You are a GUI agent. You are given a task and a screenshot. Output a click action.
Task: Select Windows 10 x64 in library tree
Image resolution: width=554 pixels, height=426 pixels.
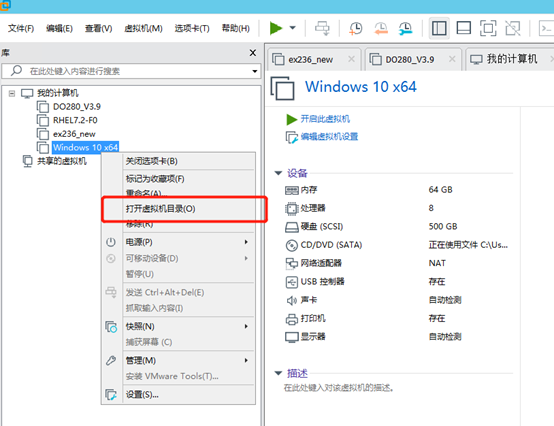[x=85, y=147]
